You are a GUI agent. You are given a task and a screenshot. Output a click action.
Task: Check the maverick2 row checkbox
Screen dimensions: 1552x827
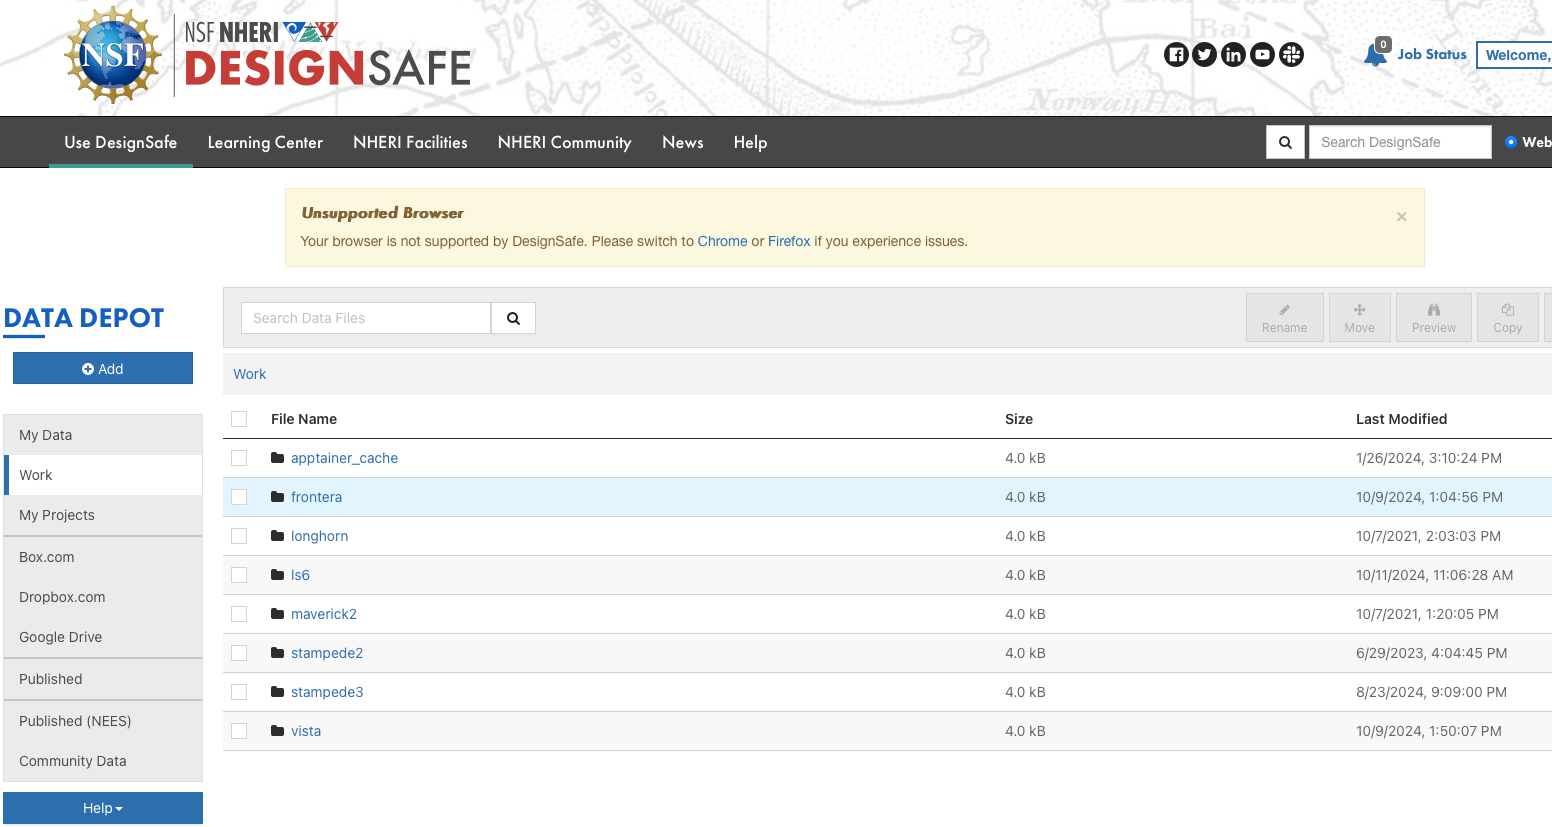[x=239, y=614]
